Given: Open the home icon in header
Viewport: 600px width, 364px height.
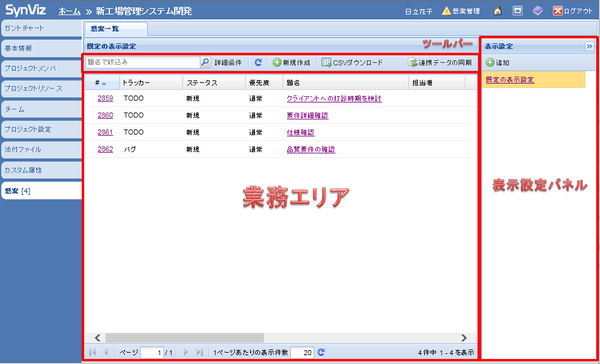Looking at the screenshot, I should point(498,11).
